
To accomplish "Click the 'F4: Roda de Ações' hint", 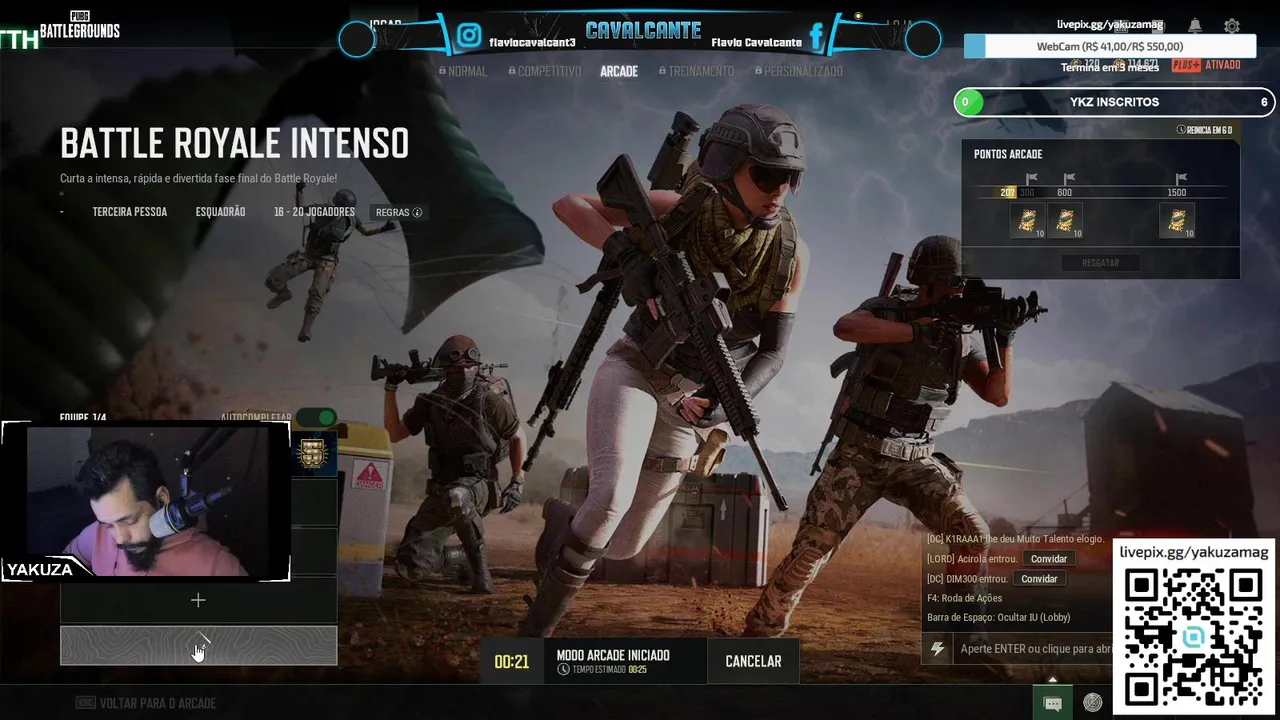I will click(964, 598).
